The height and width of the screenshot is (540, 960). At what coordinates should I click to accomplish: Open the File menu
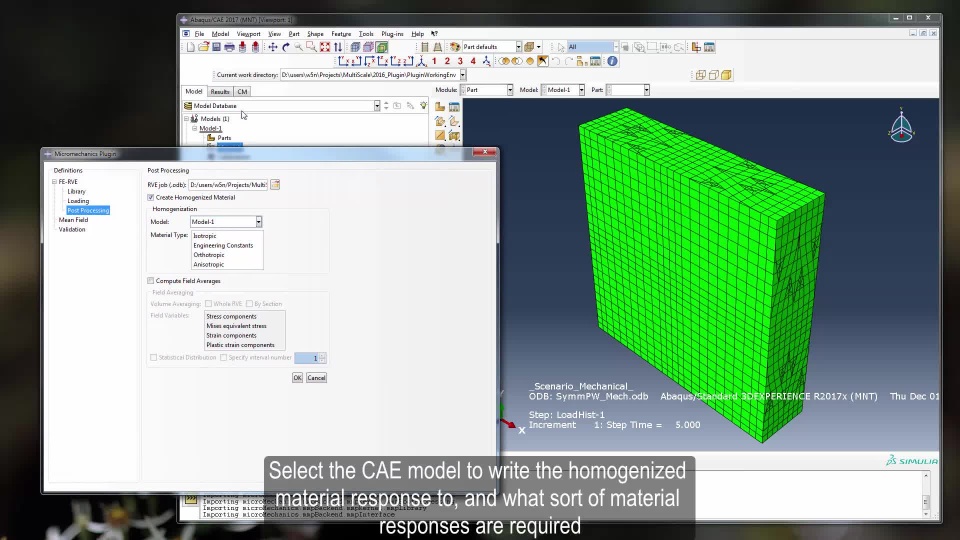[x=200, y=34]
